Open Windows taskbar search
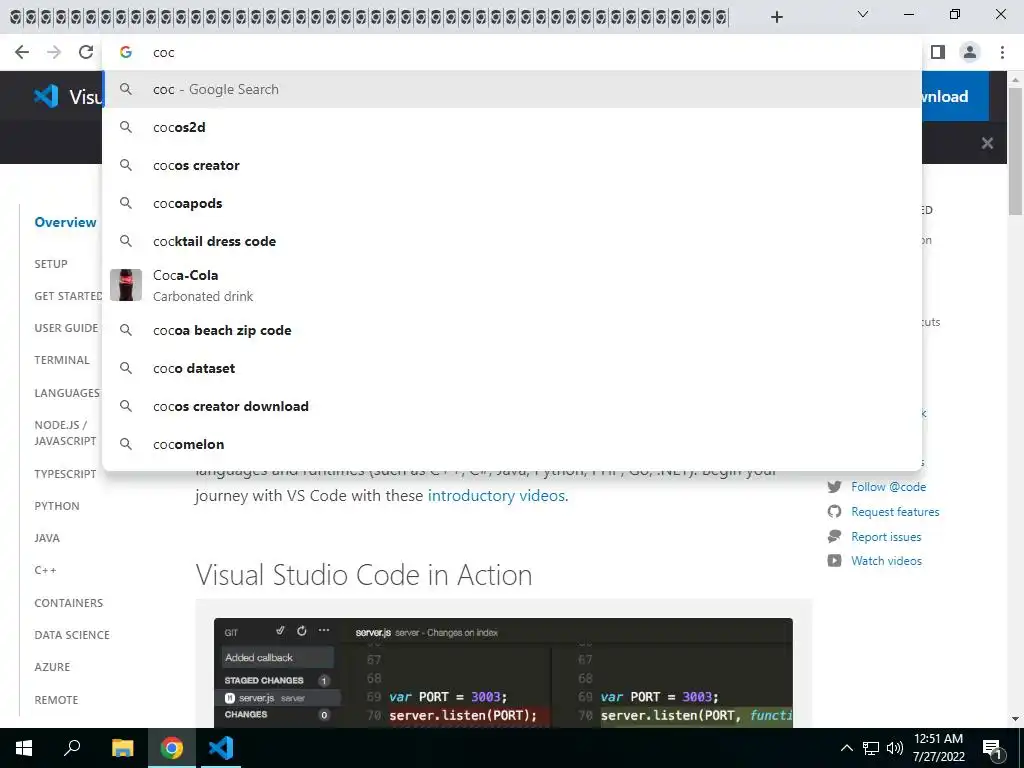The width and height of the screenshot is (1024, 768). [72, 748]
